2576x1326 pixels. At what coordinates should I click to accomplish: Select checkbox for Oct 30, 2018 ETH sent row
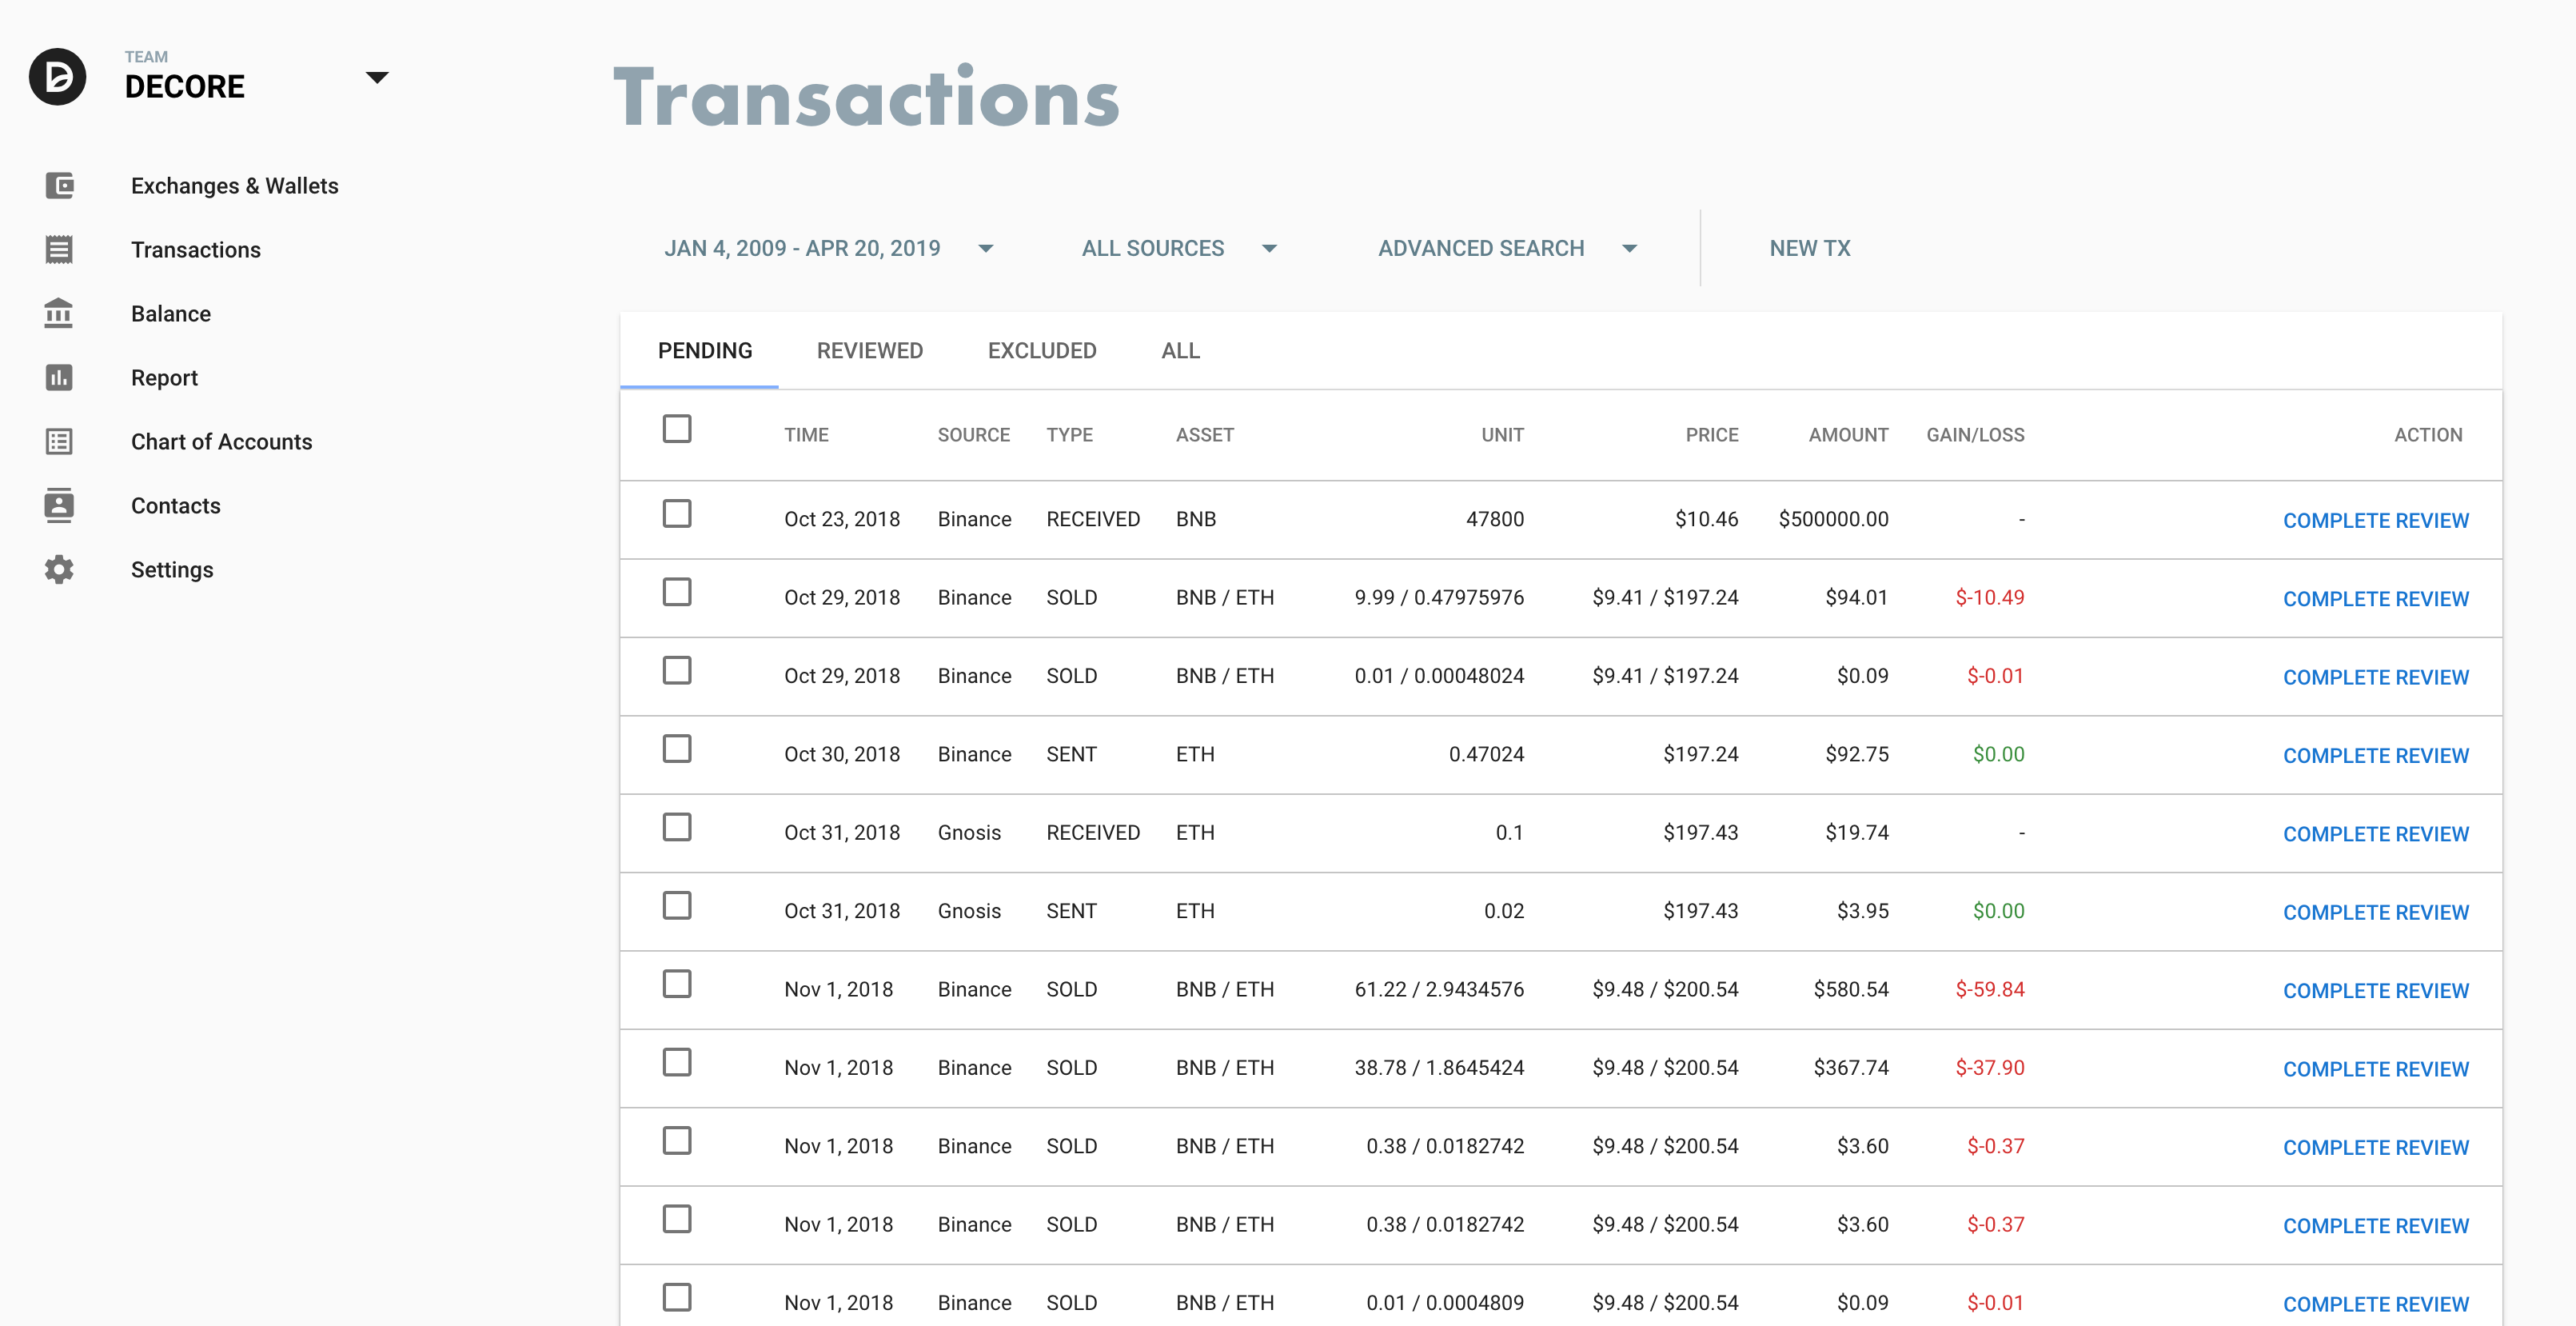pyautogui.click(x=677, y=749)
